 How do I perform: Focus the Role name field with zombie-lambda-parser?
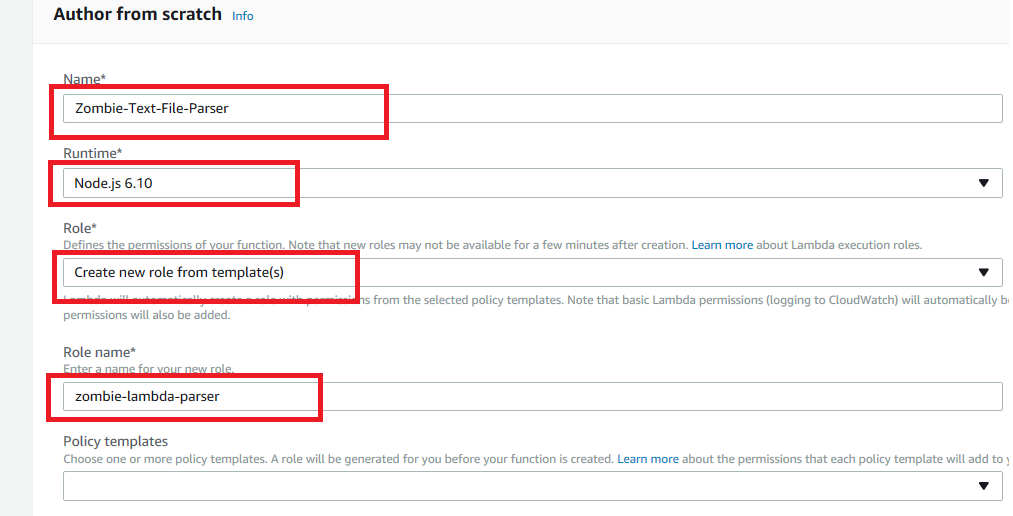point(530,396)
